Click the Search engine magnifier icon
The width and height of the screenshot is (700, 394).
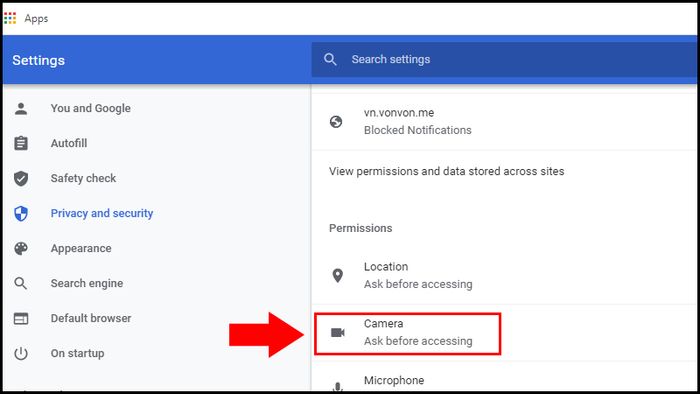[x=21, y=283]
